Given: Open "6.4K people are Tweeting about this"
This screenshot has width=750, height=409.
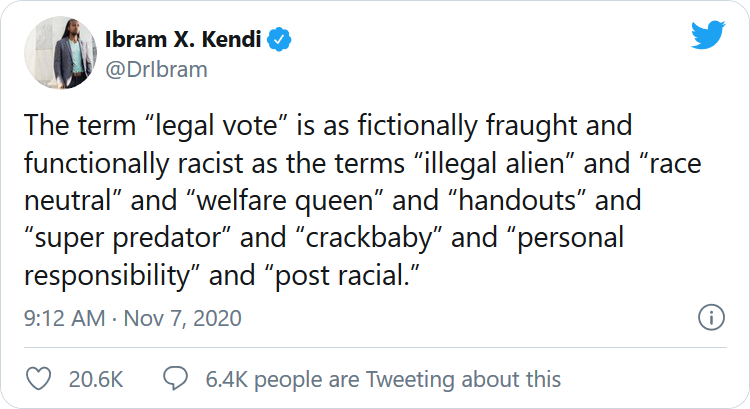Looking at the screenshot, I should 383,379.
